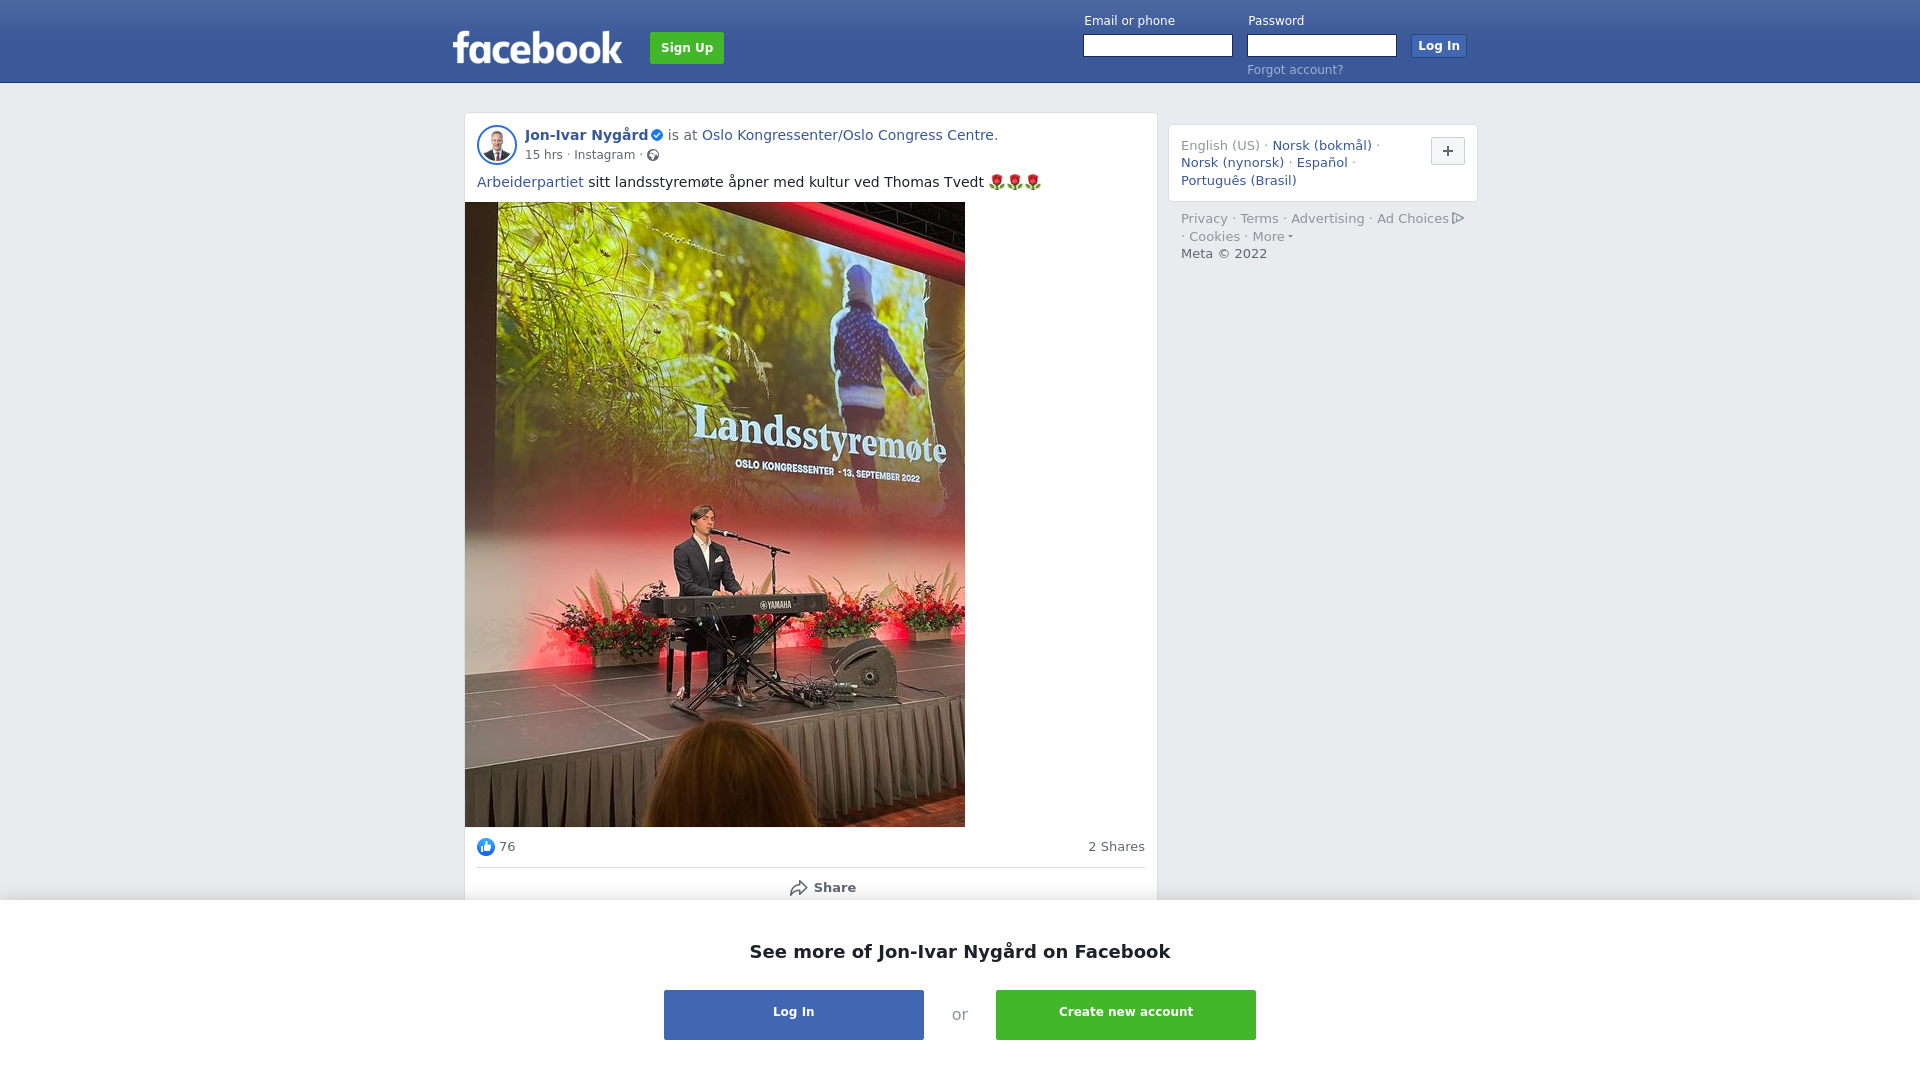This screenshot has height=1080, width=1920.
Task: Click the header Log In button
Action: [1439, 46]
